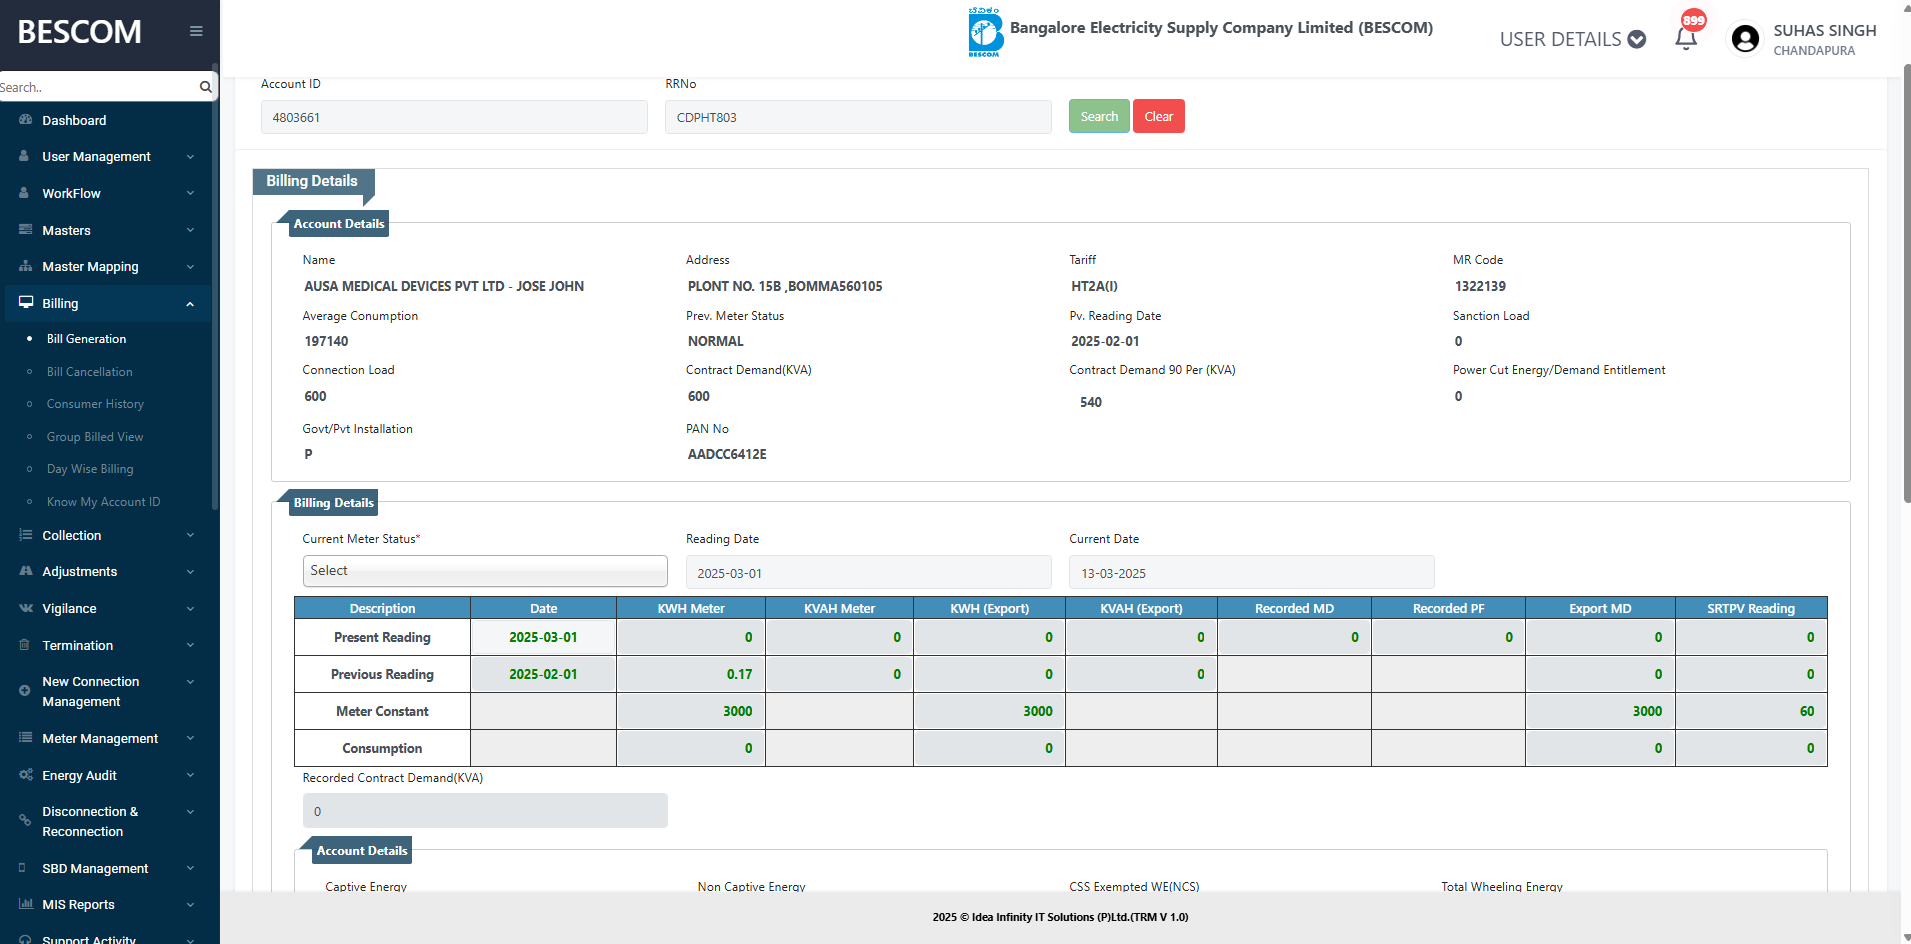1911x944 pixels.
Task: Click Present Reading KWH Meter cell
Action: click(x=691, y=637)
